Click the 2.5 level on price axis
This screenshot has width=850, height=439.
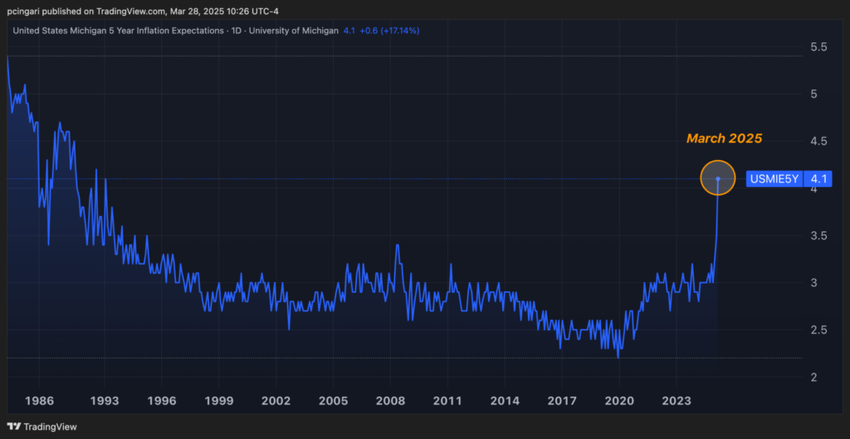(818, 330)
